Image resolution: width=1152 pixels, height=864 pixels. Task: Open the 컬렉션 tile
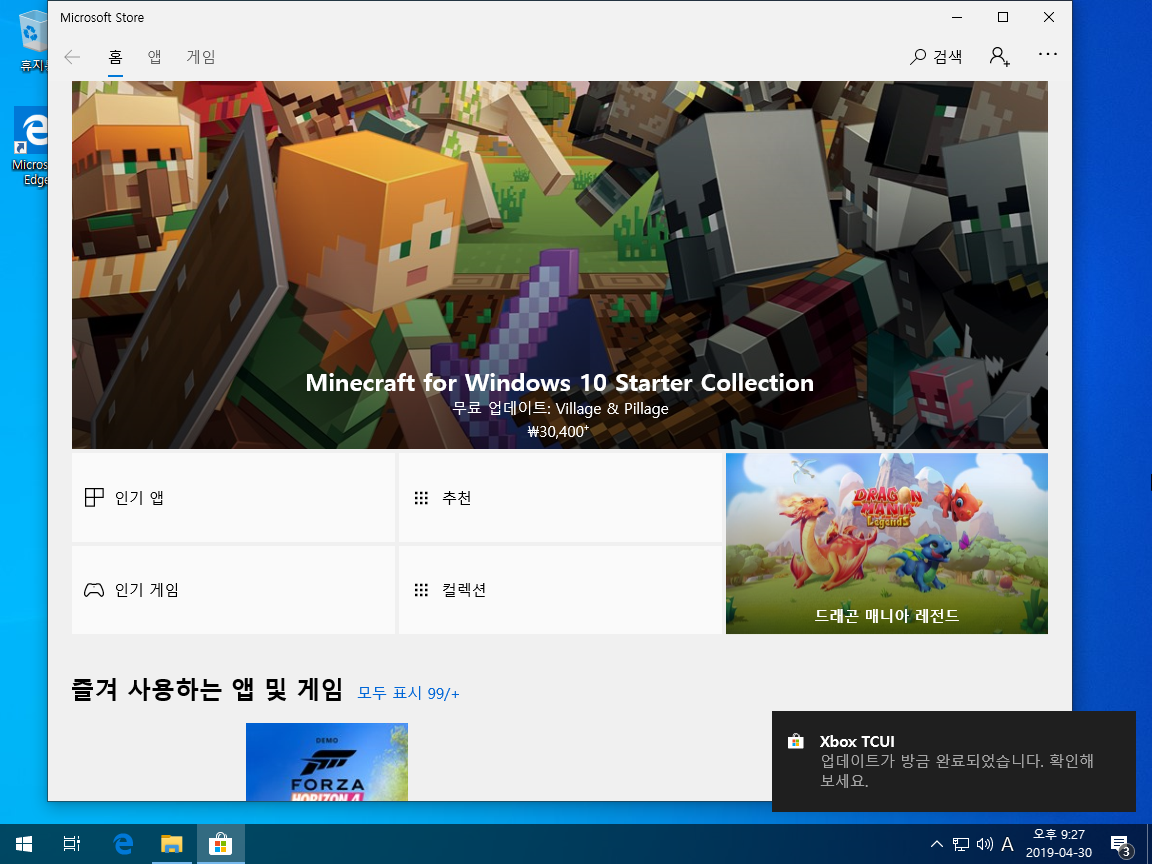point(560,589)
